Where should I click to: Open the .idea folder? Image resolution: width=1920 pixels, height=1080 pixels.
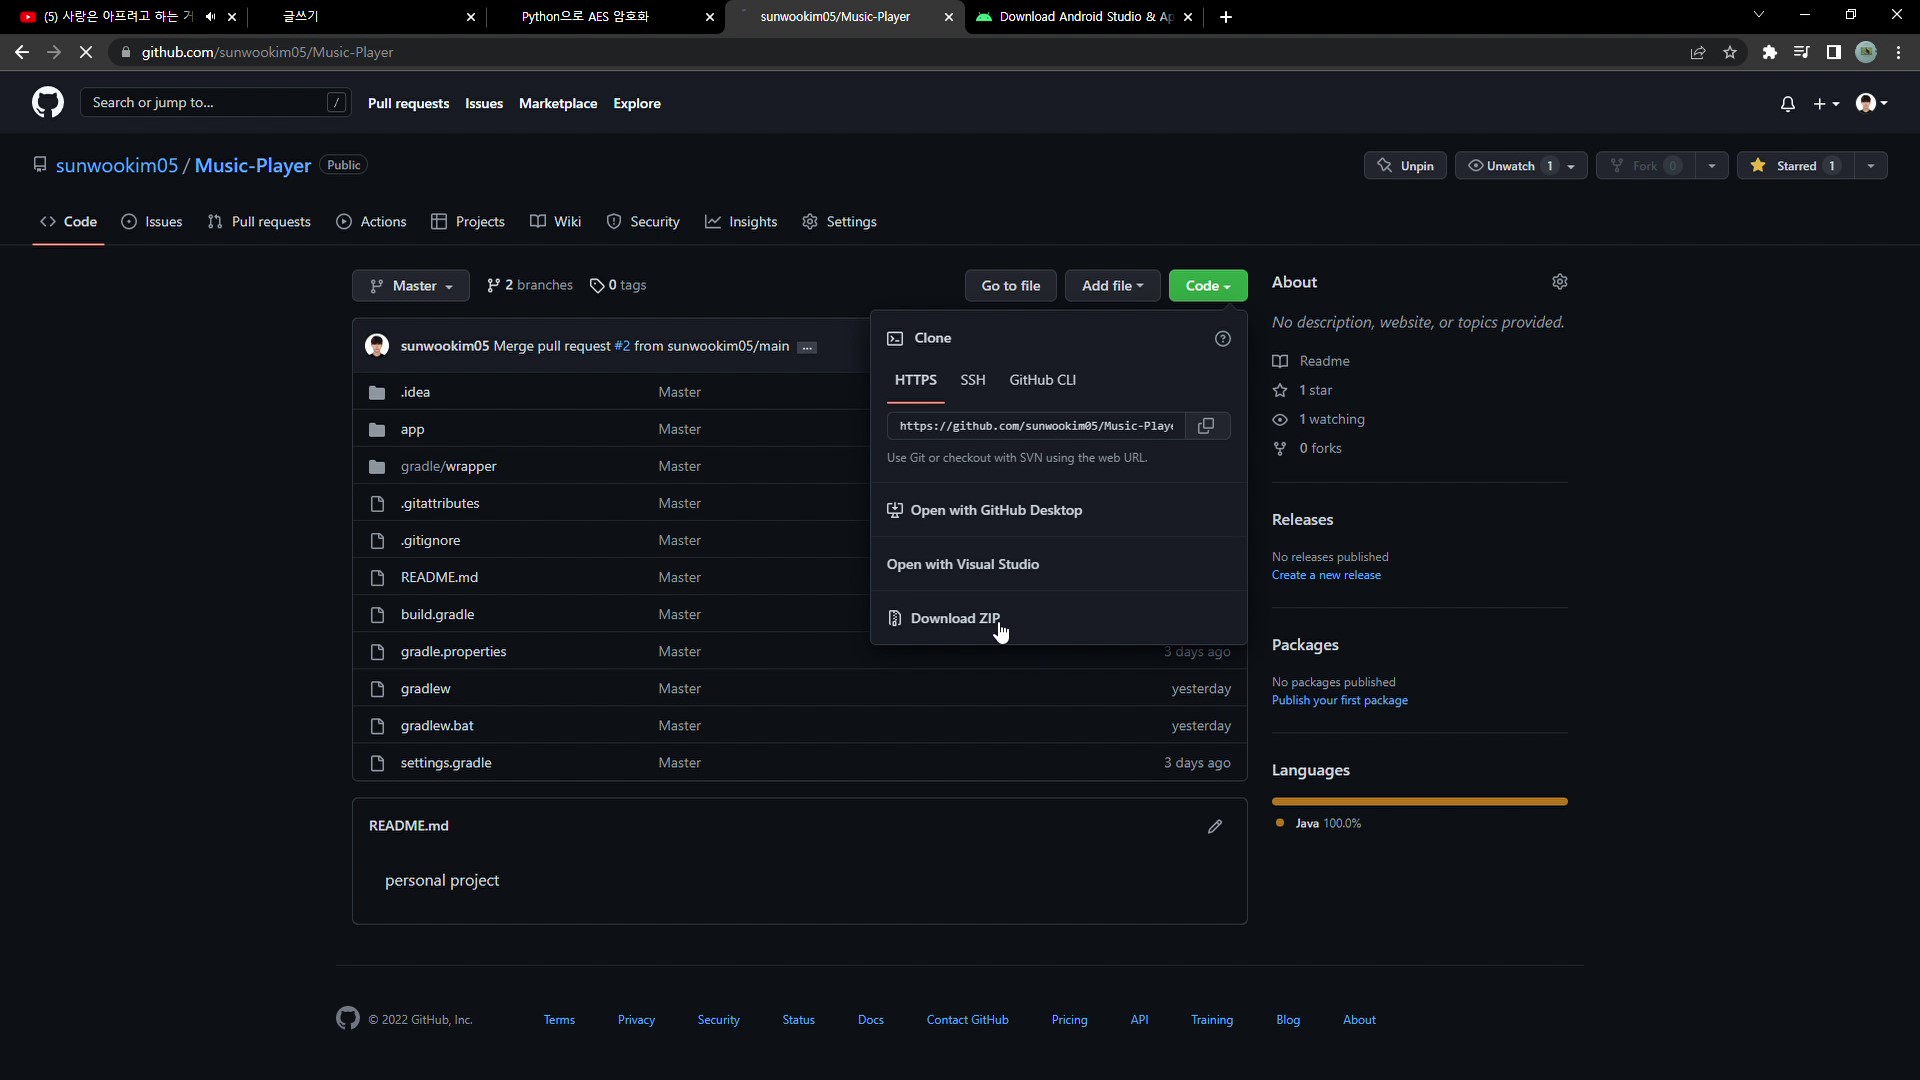[x=415, y=392]
